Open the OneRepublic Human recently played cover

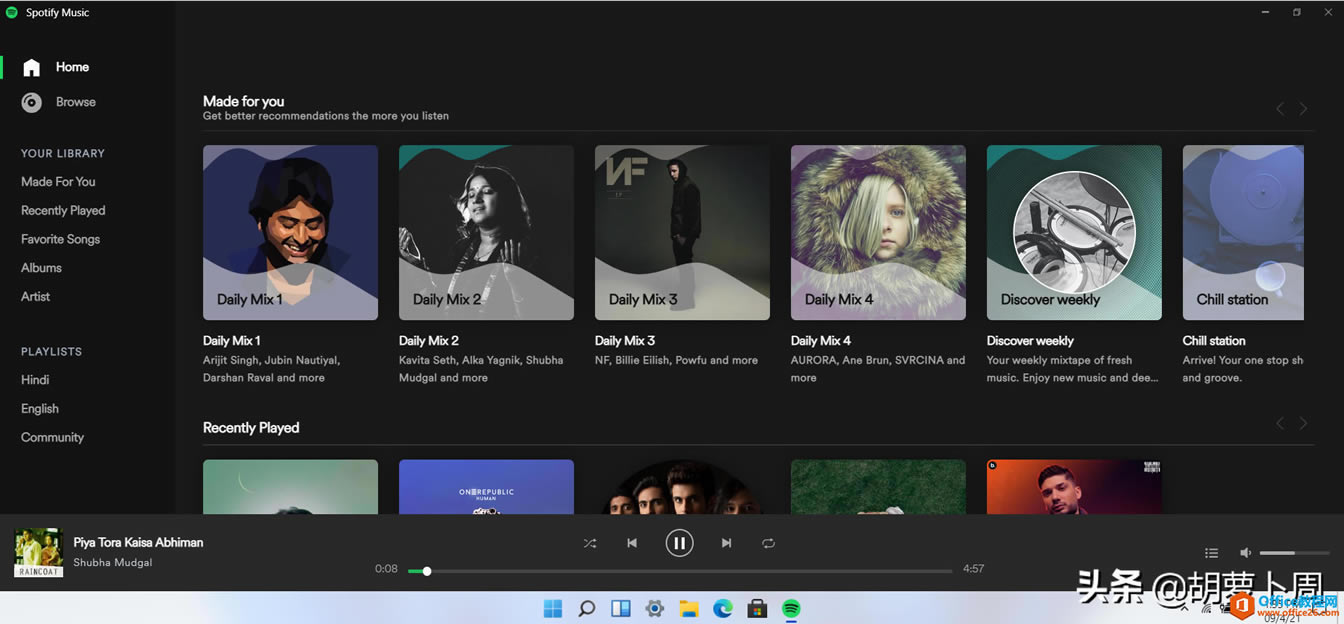486,487
